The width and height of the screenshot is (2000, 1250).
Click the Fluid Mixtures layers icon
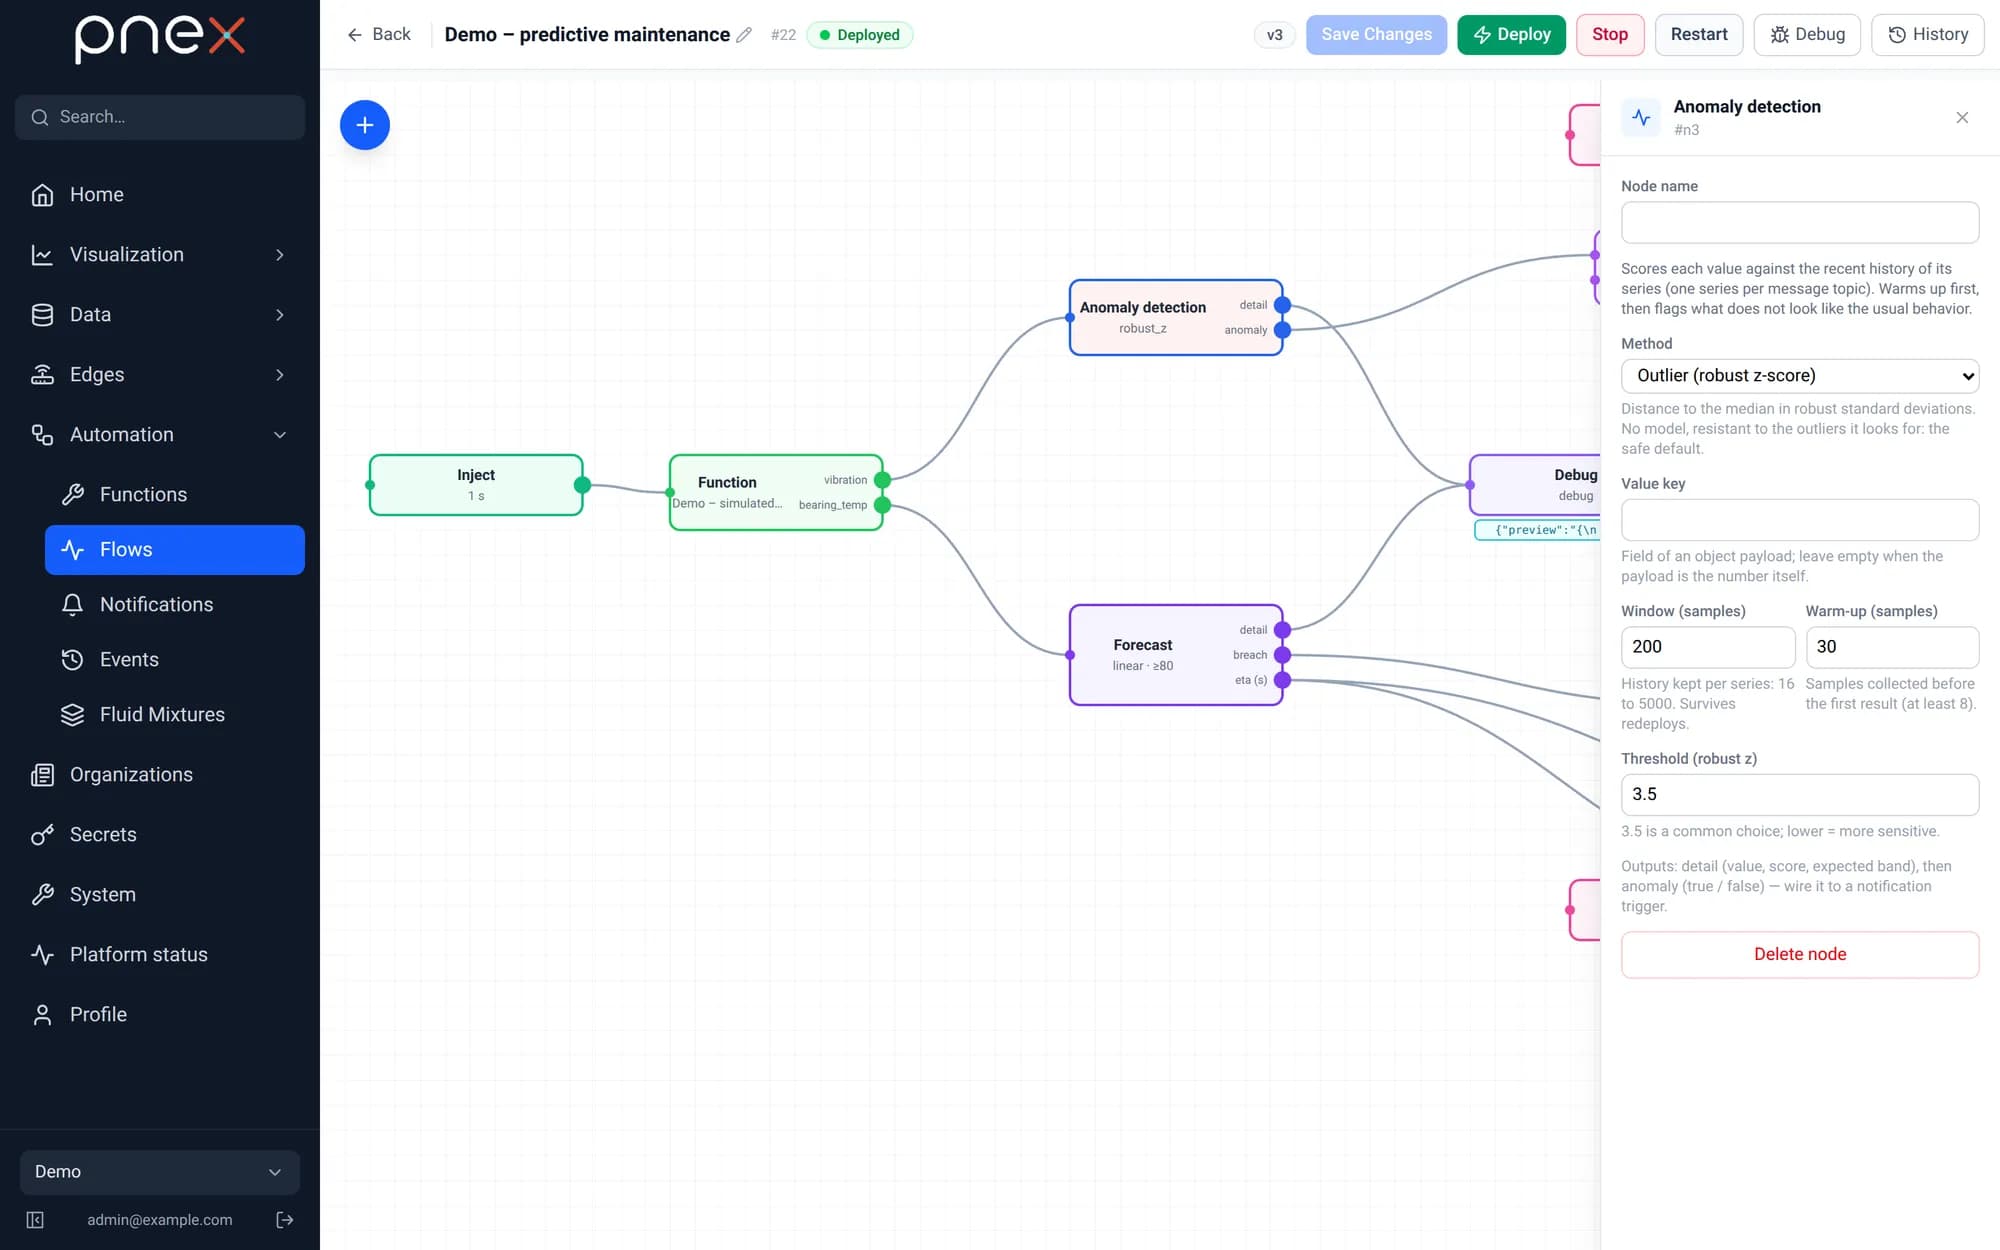pos(72,715)
